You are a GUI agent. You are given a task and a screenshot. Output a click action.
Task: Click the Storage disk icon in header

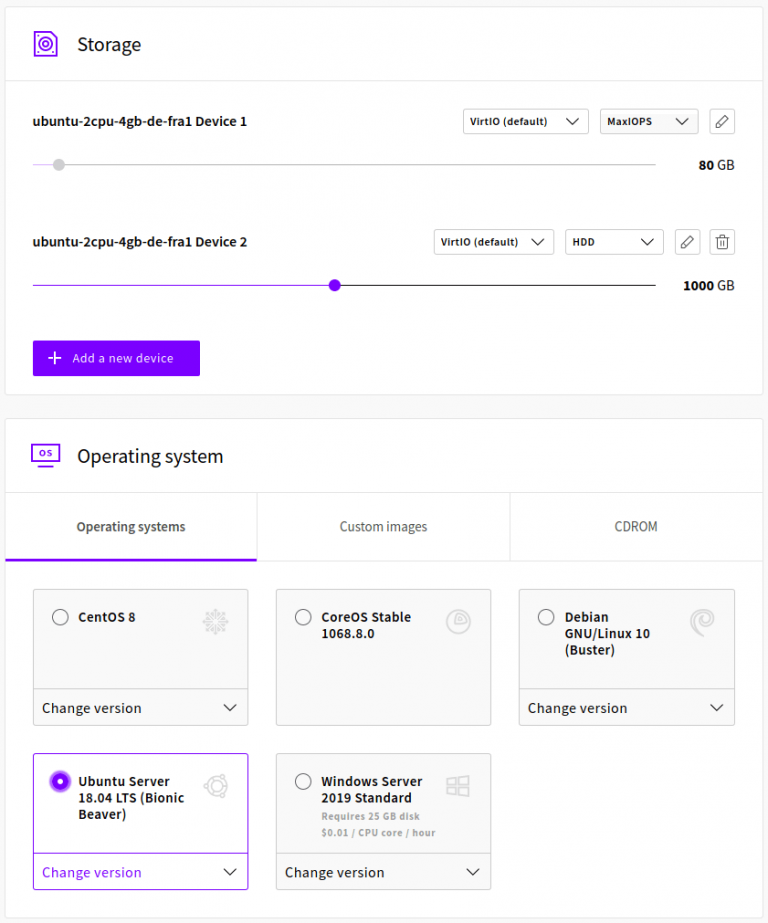coord(46,44)
